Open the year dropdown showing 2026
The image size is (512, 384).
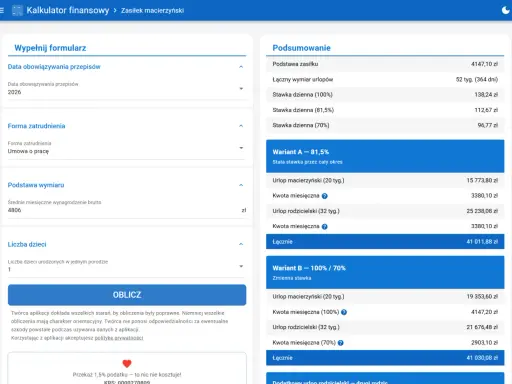[x=127, y=89]
